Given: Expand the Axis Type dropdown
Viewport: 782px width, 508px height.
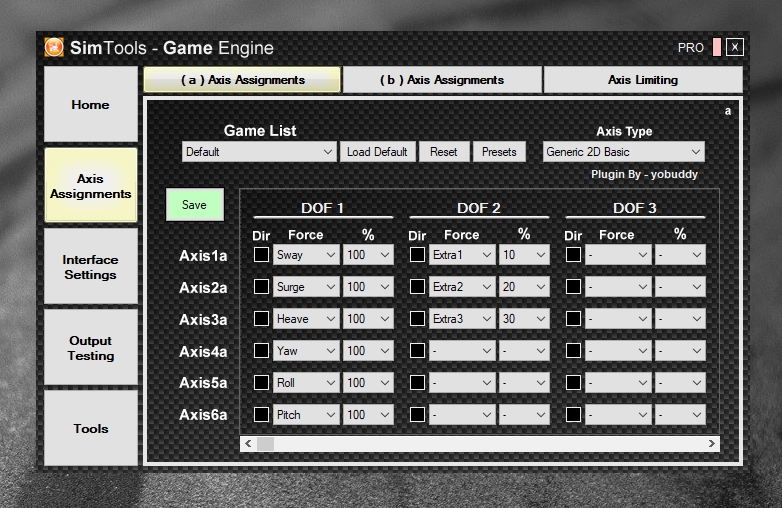Looking at the screenshot, I should point(623,152).
